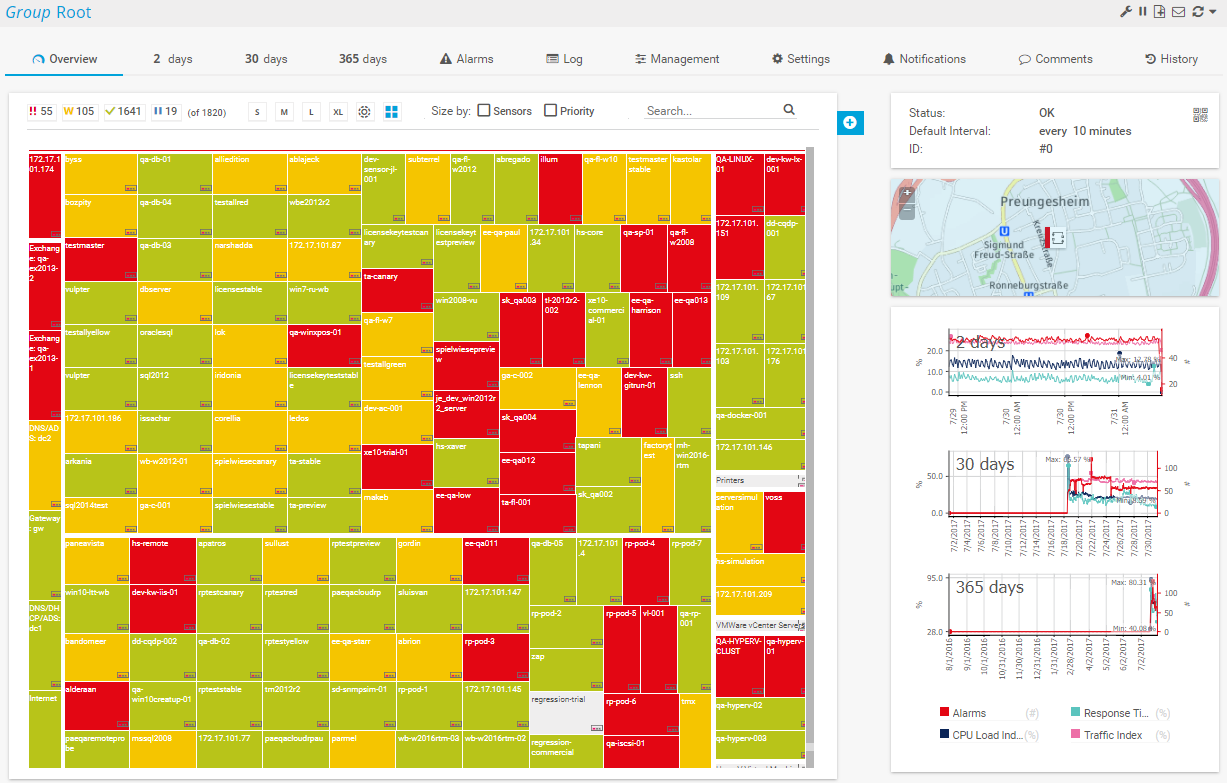This screenshot has height=783, width=1227.
Task: Click the blue plus add button
Action: coord(850,123)
